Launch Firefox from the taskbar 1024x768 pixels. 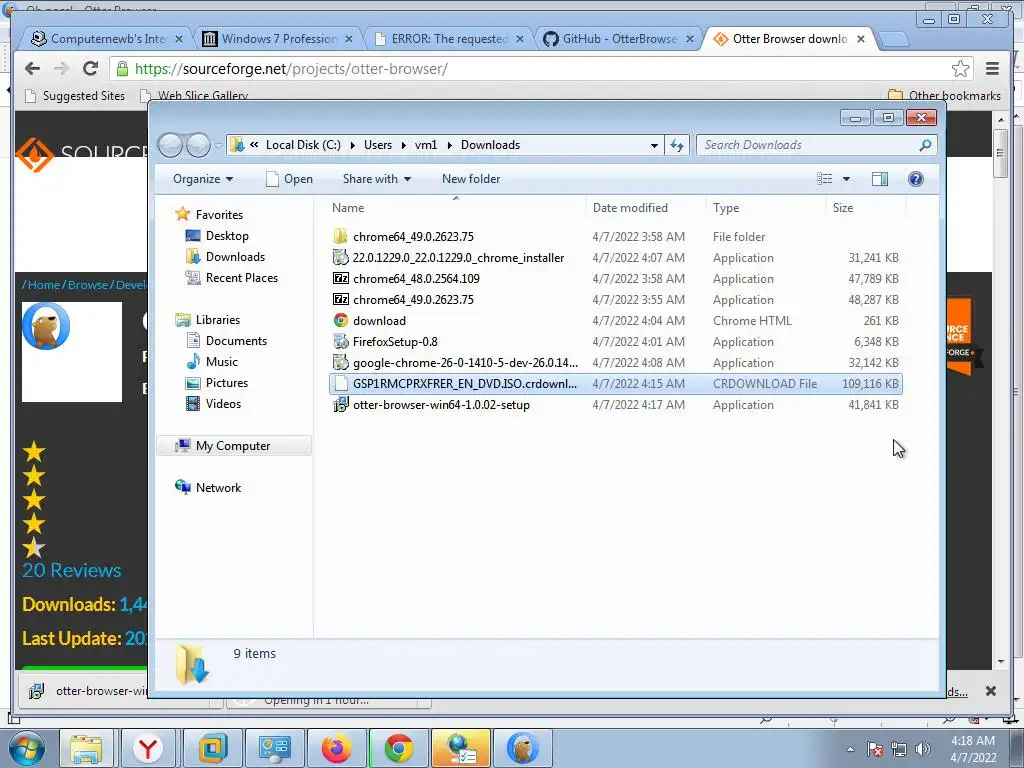pos(336,749)
